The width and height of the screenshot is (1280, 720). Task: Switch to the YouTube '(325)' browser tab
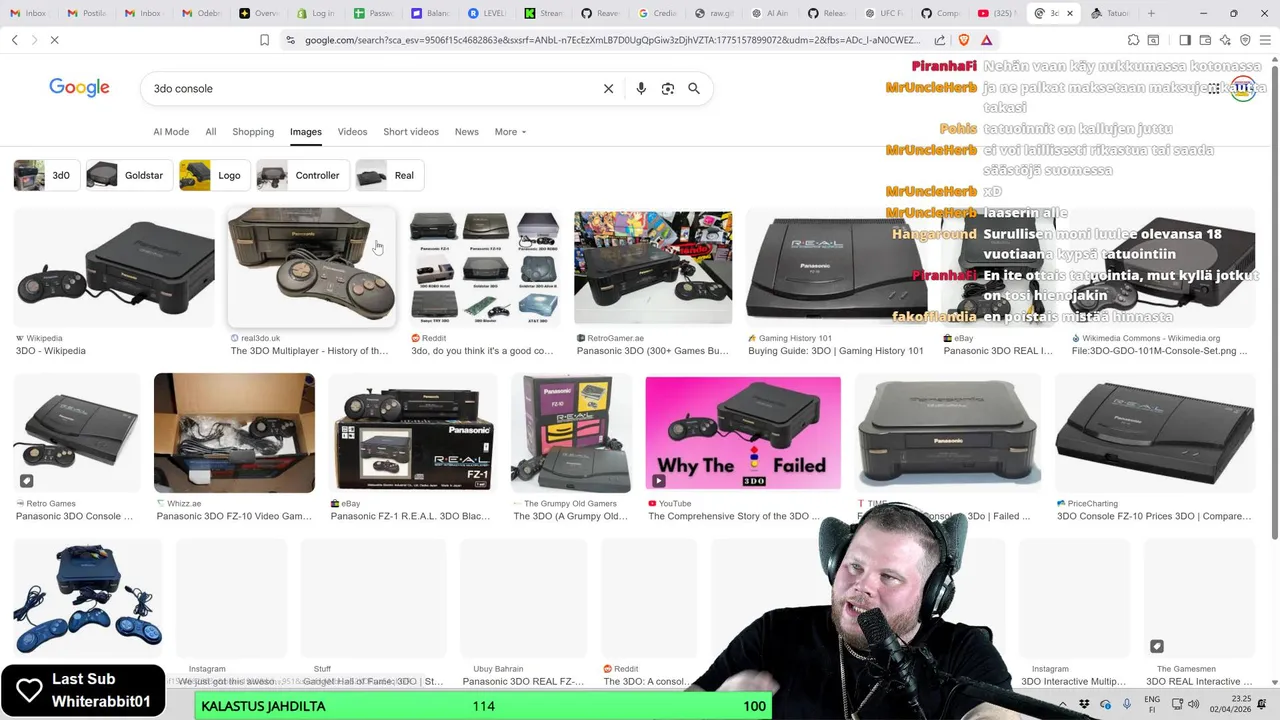pos(997,13)
